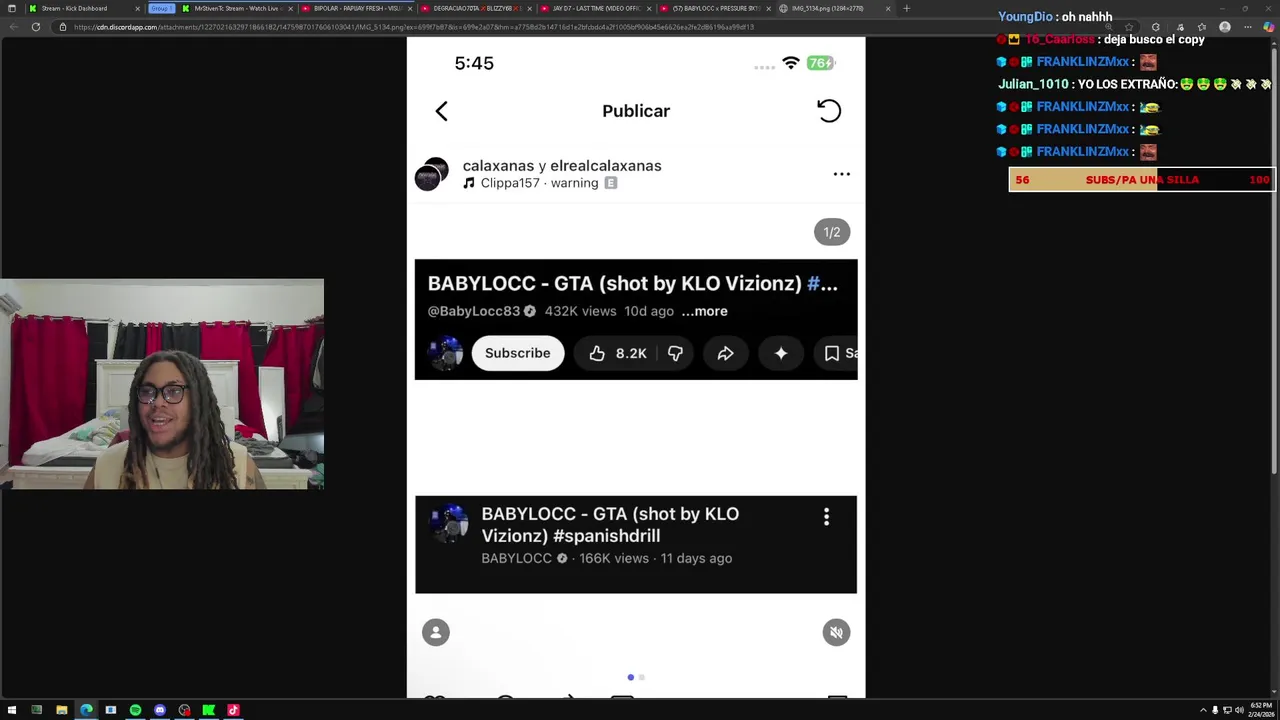Tap the back arrow on Publicar screen
The width and height of the screenshot is (1280, 720).
pyautogui.click(x=441, y=111)
